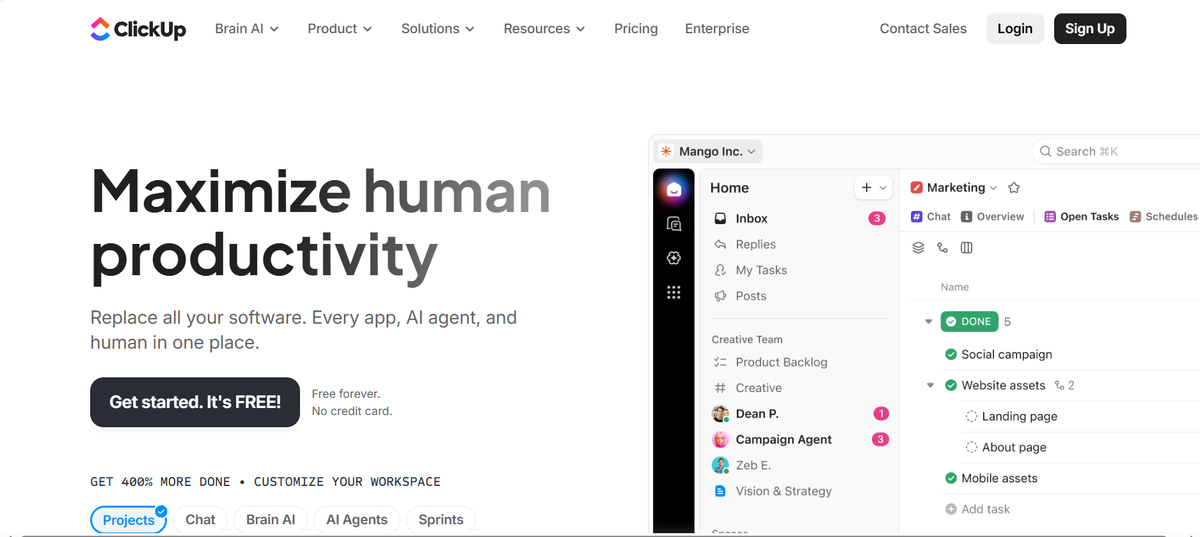Click the Login button
This screenshot has height=537, width=1200.
(x=1015, y=29)
